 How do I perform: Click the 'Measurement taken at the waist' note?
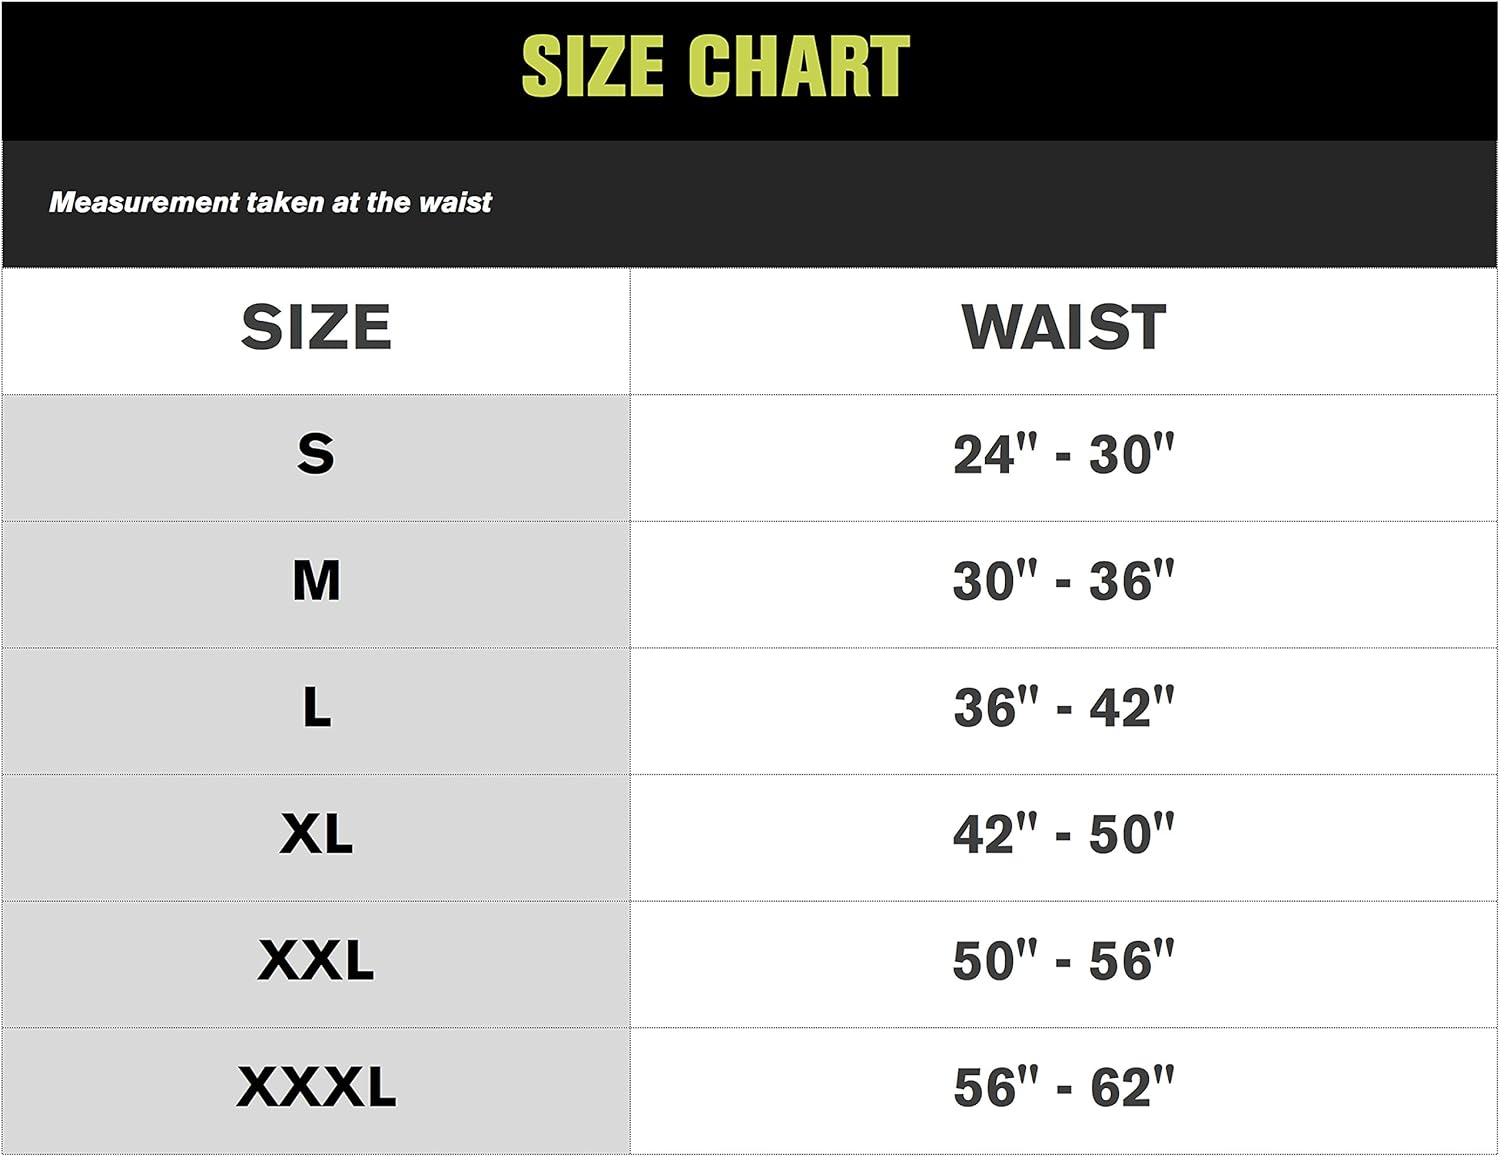[270, 202]
